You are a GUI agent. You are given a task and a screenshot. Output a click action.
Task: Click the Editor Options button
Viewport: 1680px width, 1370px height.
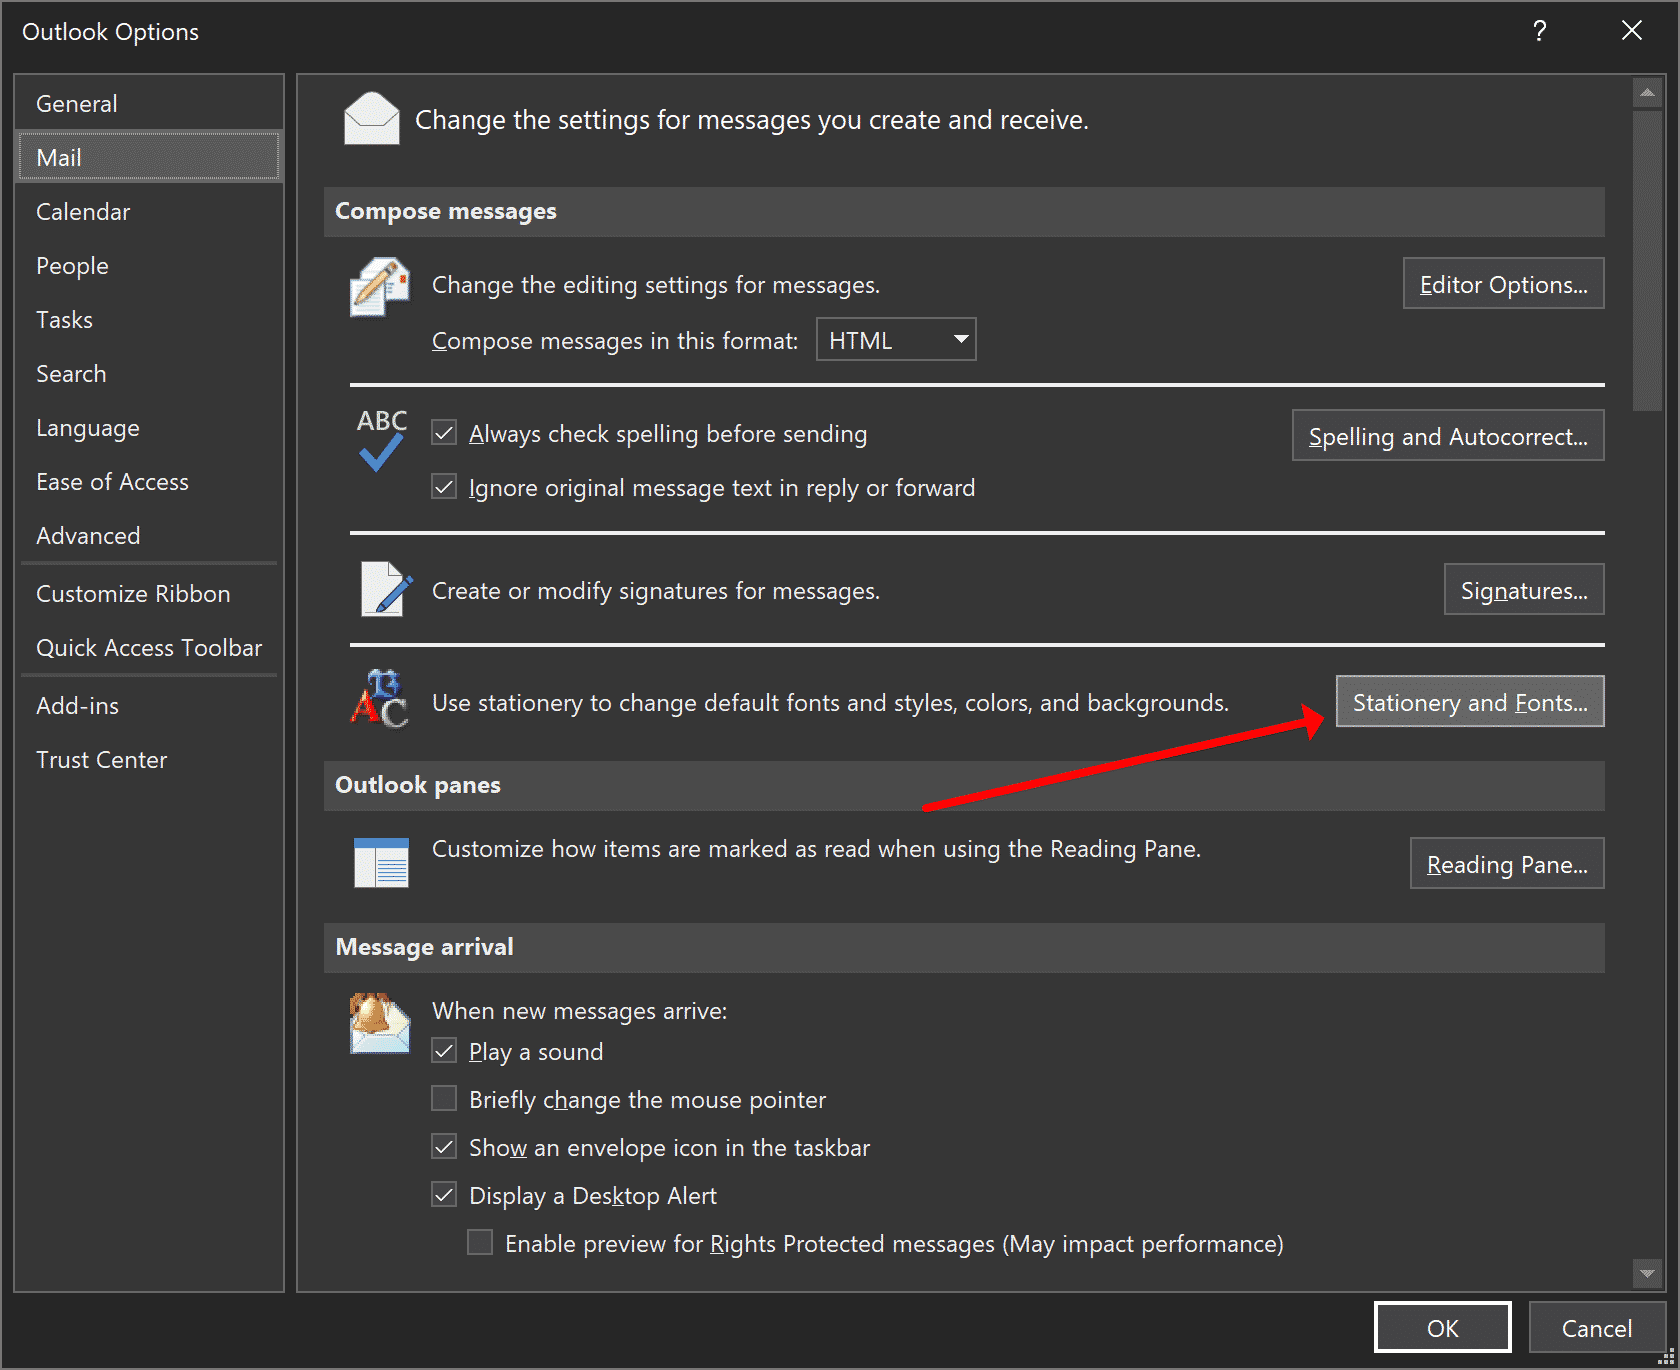(1502, 285)
